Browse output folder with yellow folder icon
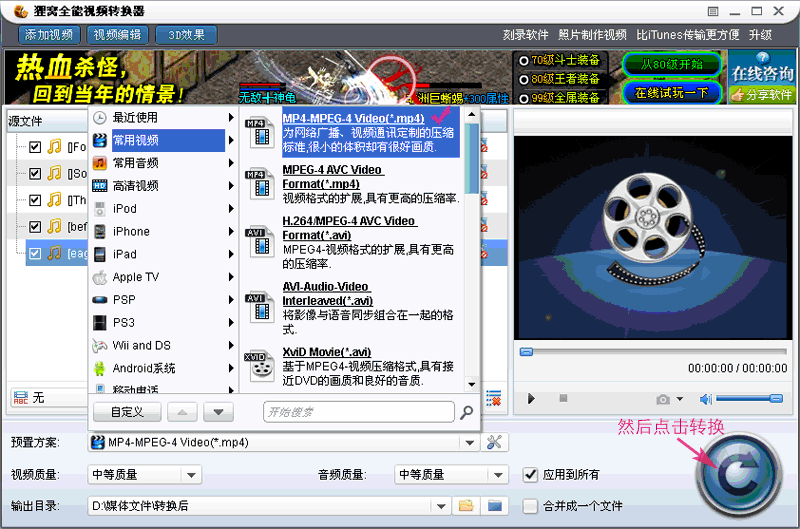The width and height of the screenshot is (800, 529). [466, 506]
